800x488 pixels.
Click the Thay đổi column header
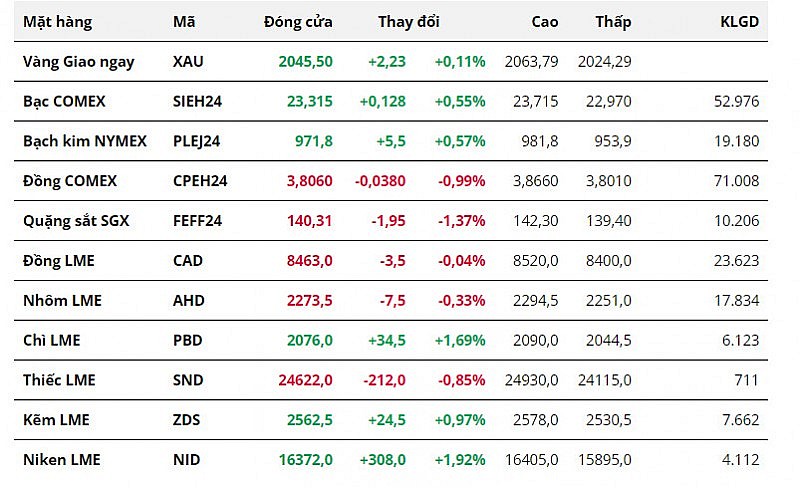[408, 22]
